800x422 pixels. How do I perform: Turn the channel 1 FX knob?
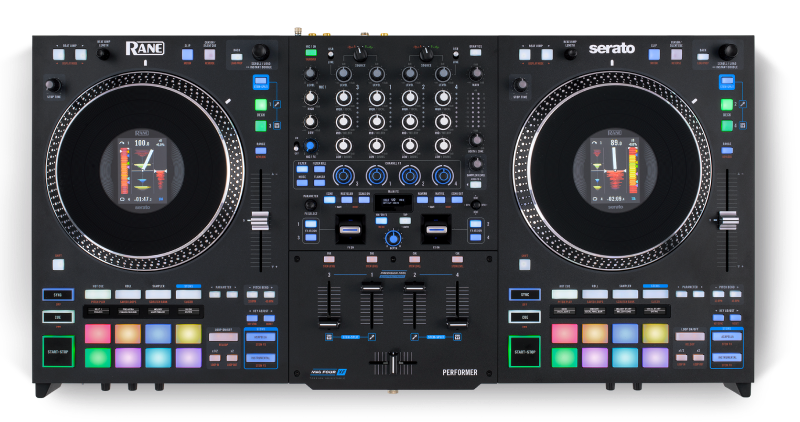click(x=377, y=176)
